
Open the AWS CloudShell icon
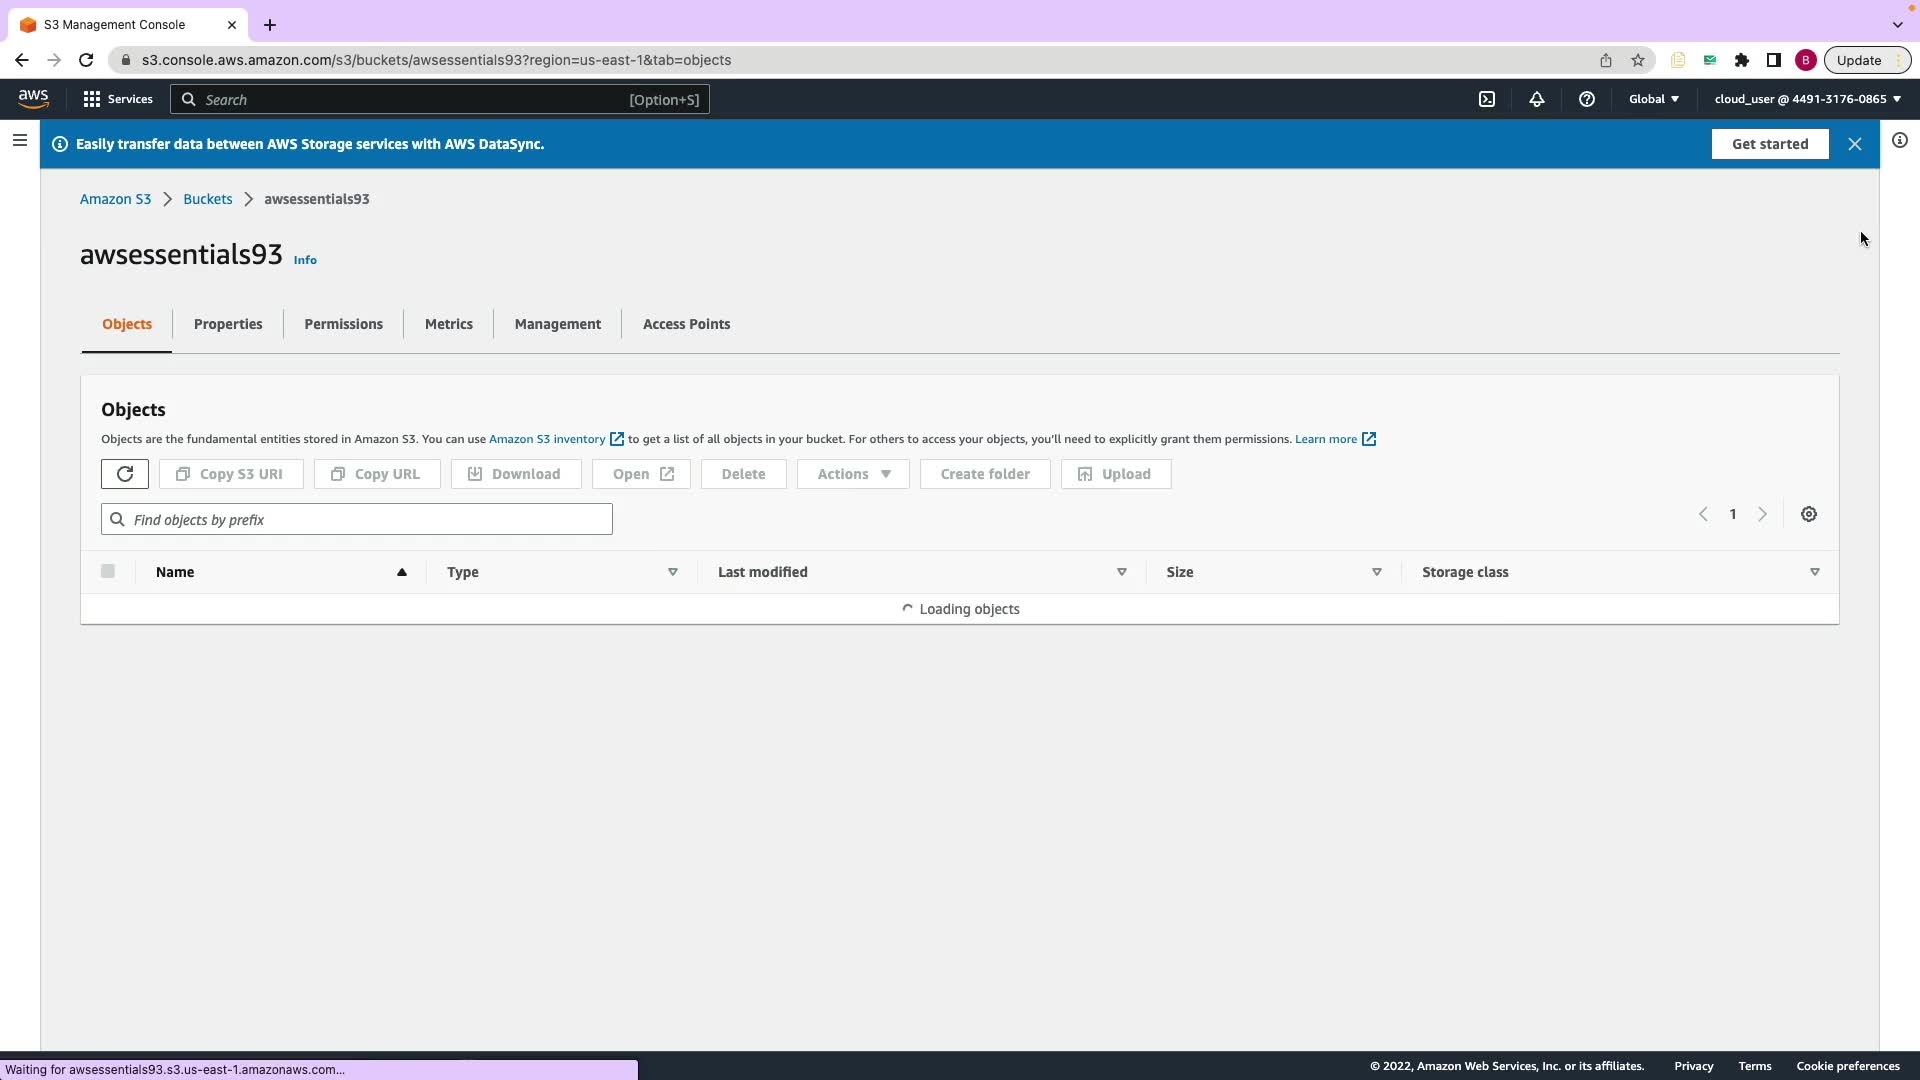[1487, 99]
